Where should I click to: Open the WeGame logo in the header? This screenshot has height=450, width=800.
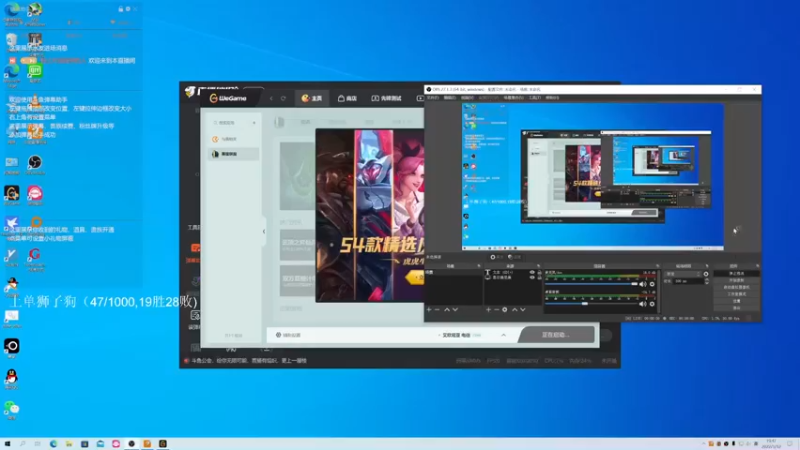[229, 98]
